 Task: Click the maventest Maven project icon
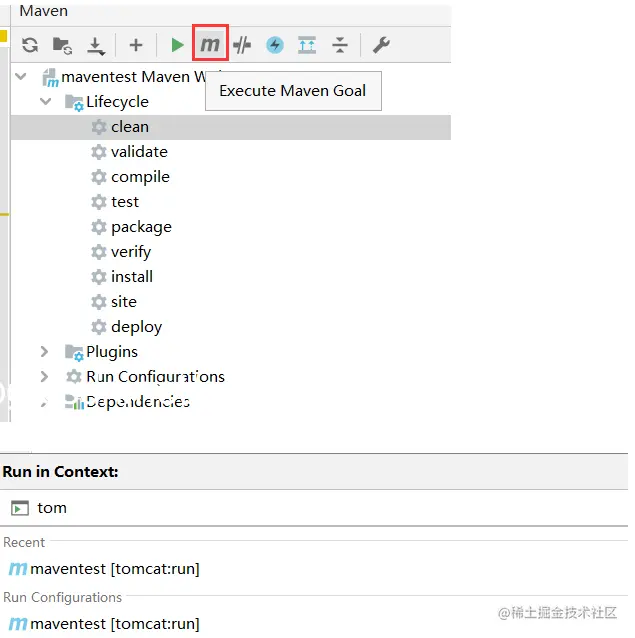coord(51,77)
